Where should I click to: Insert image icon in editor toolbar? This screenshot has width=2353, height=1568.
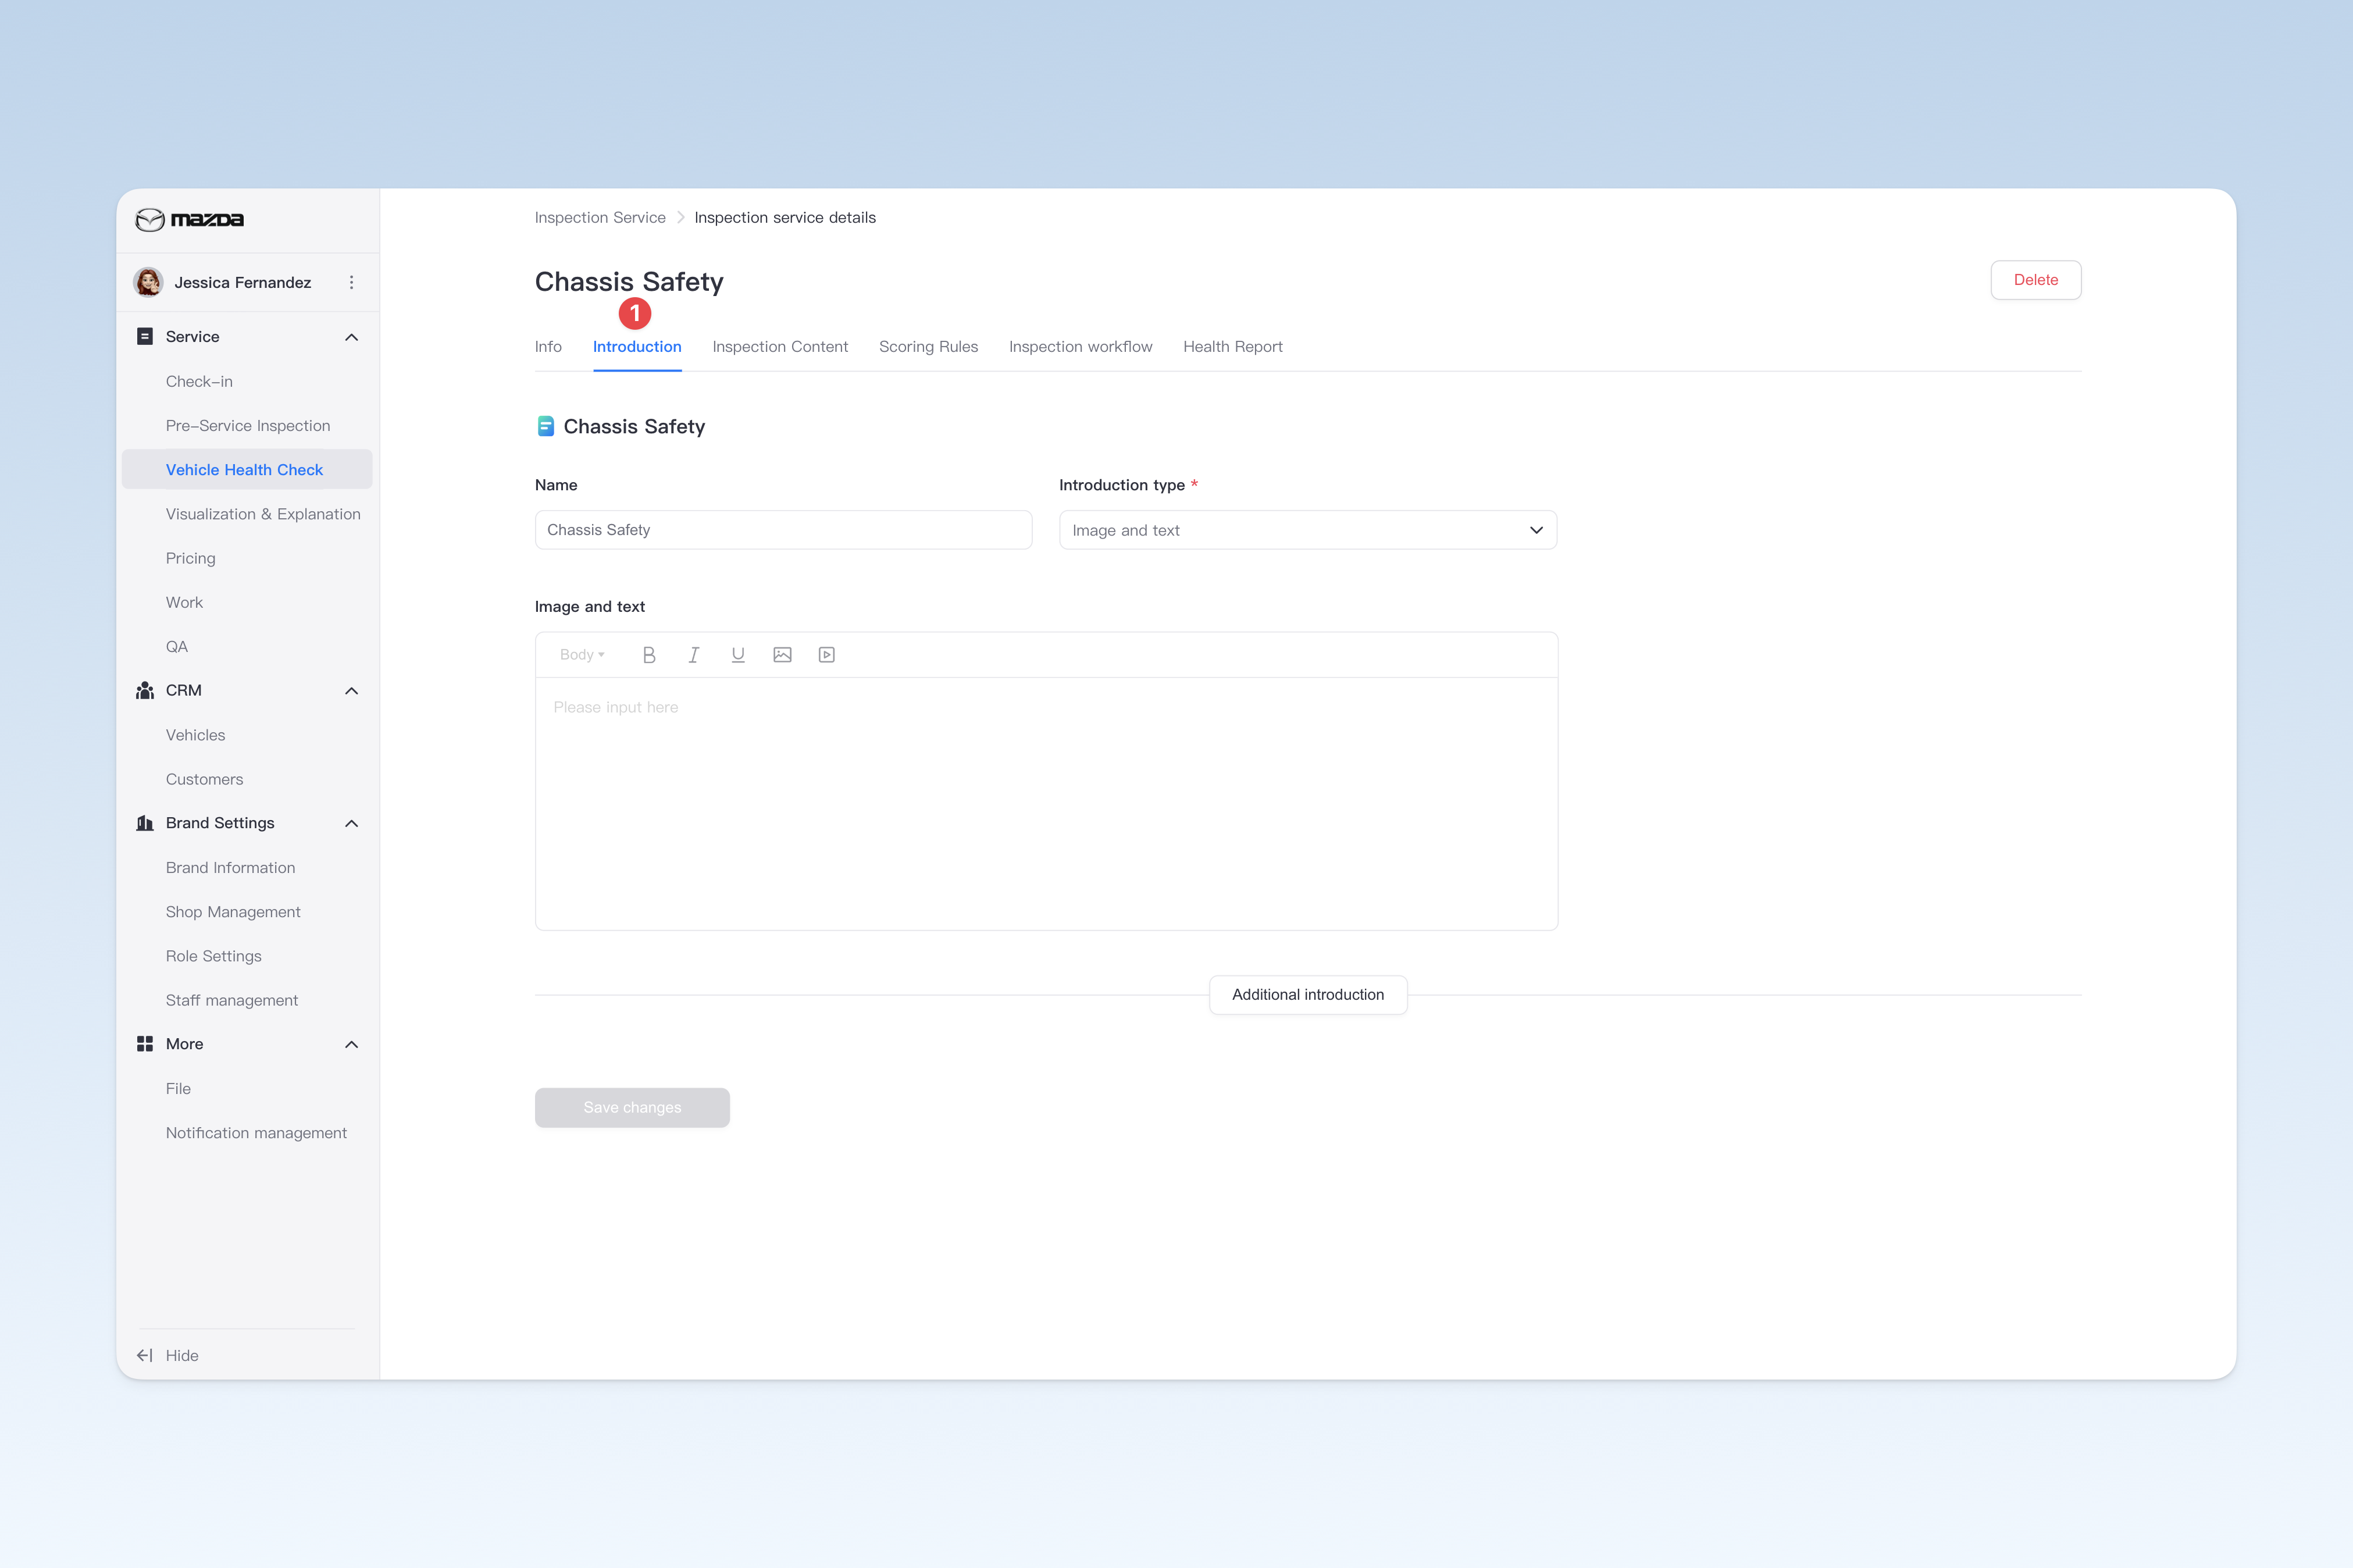pos(782,655)
